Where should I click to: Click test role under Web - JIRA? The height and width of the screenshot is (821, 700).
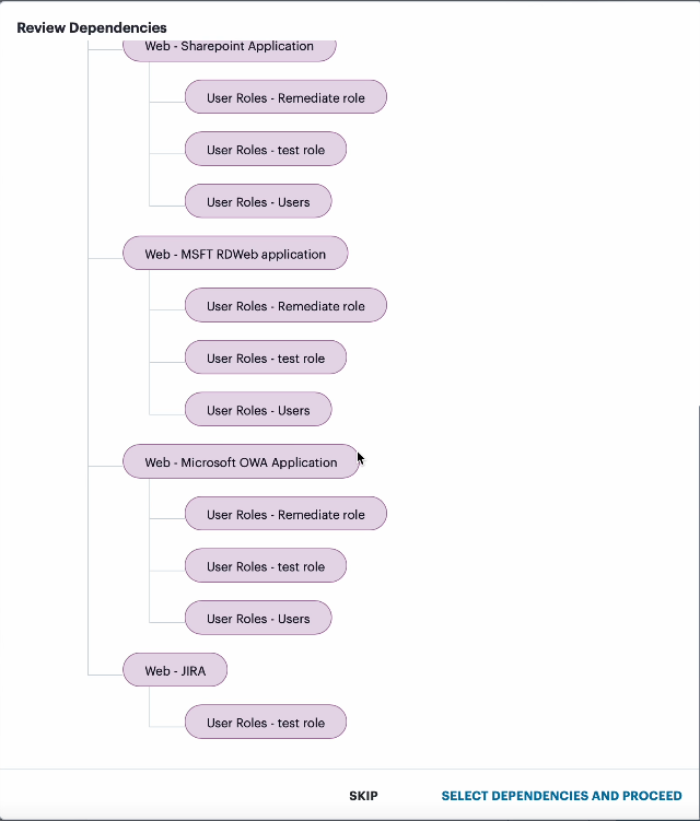pos(265,722)
